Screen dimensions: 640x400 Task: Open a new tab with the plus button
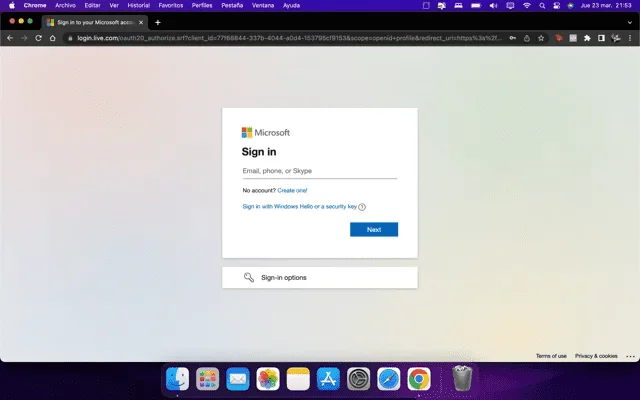(x=157, y=22)
